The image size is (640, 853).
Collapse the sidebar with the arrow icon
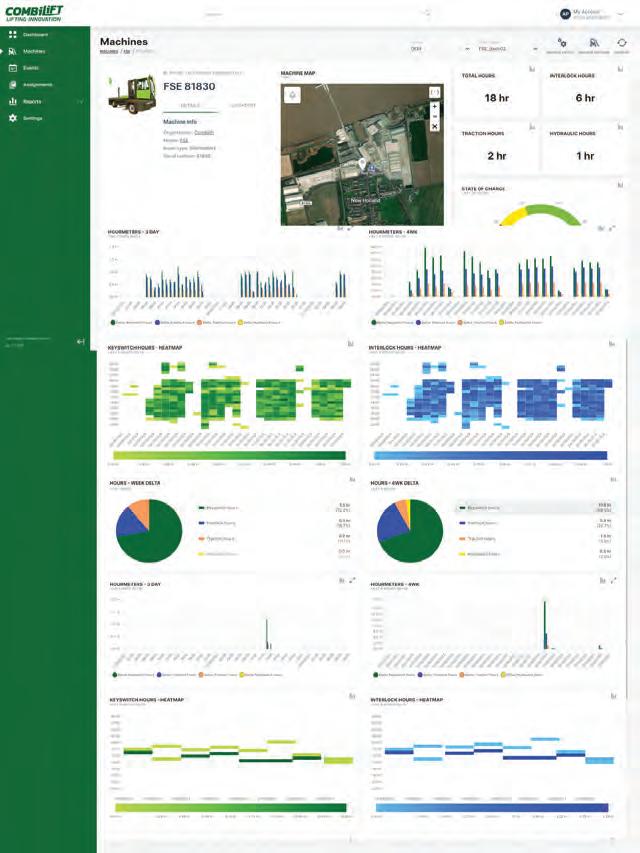tap(81, 341)
